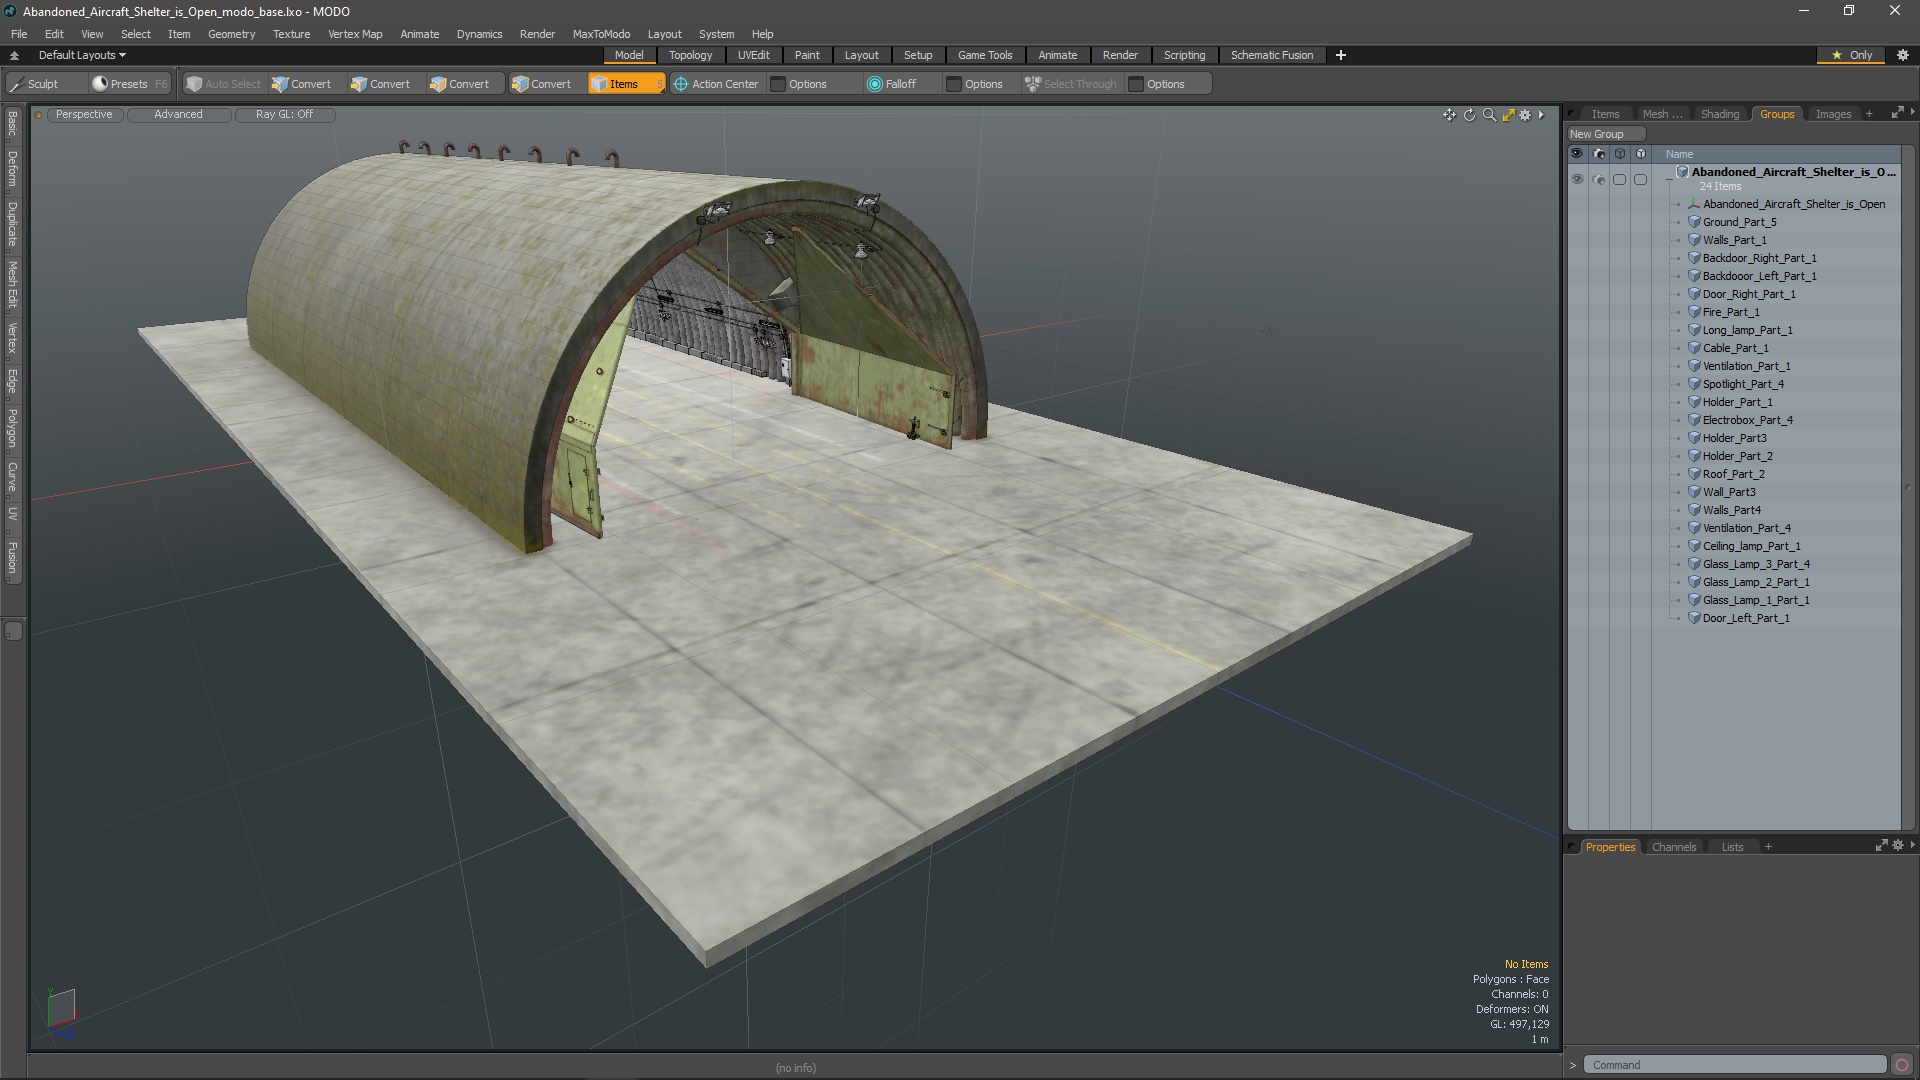Viewport: 1920px width, 1080px height.
Task: Click the viewport arrow menu icon
Action: (1541, 115)
